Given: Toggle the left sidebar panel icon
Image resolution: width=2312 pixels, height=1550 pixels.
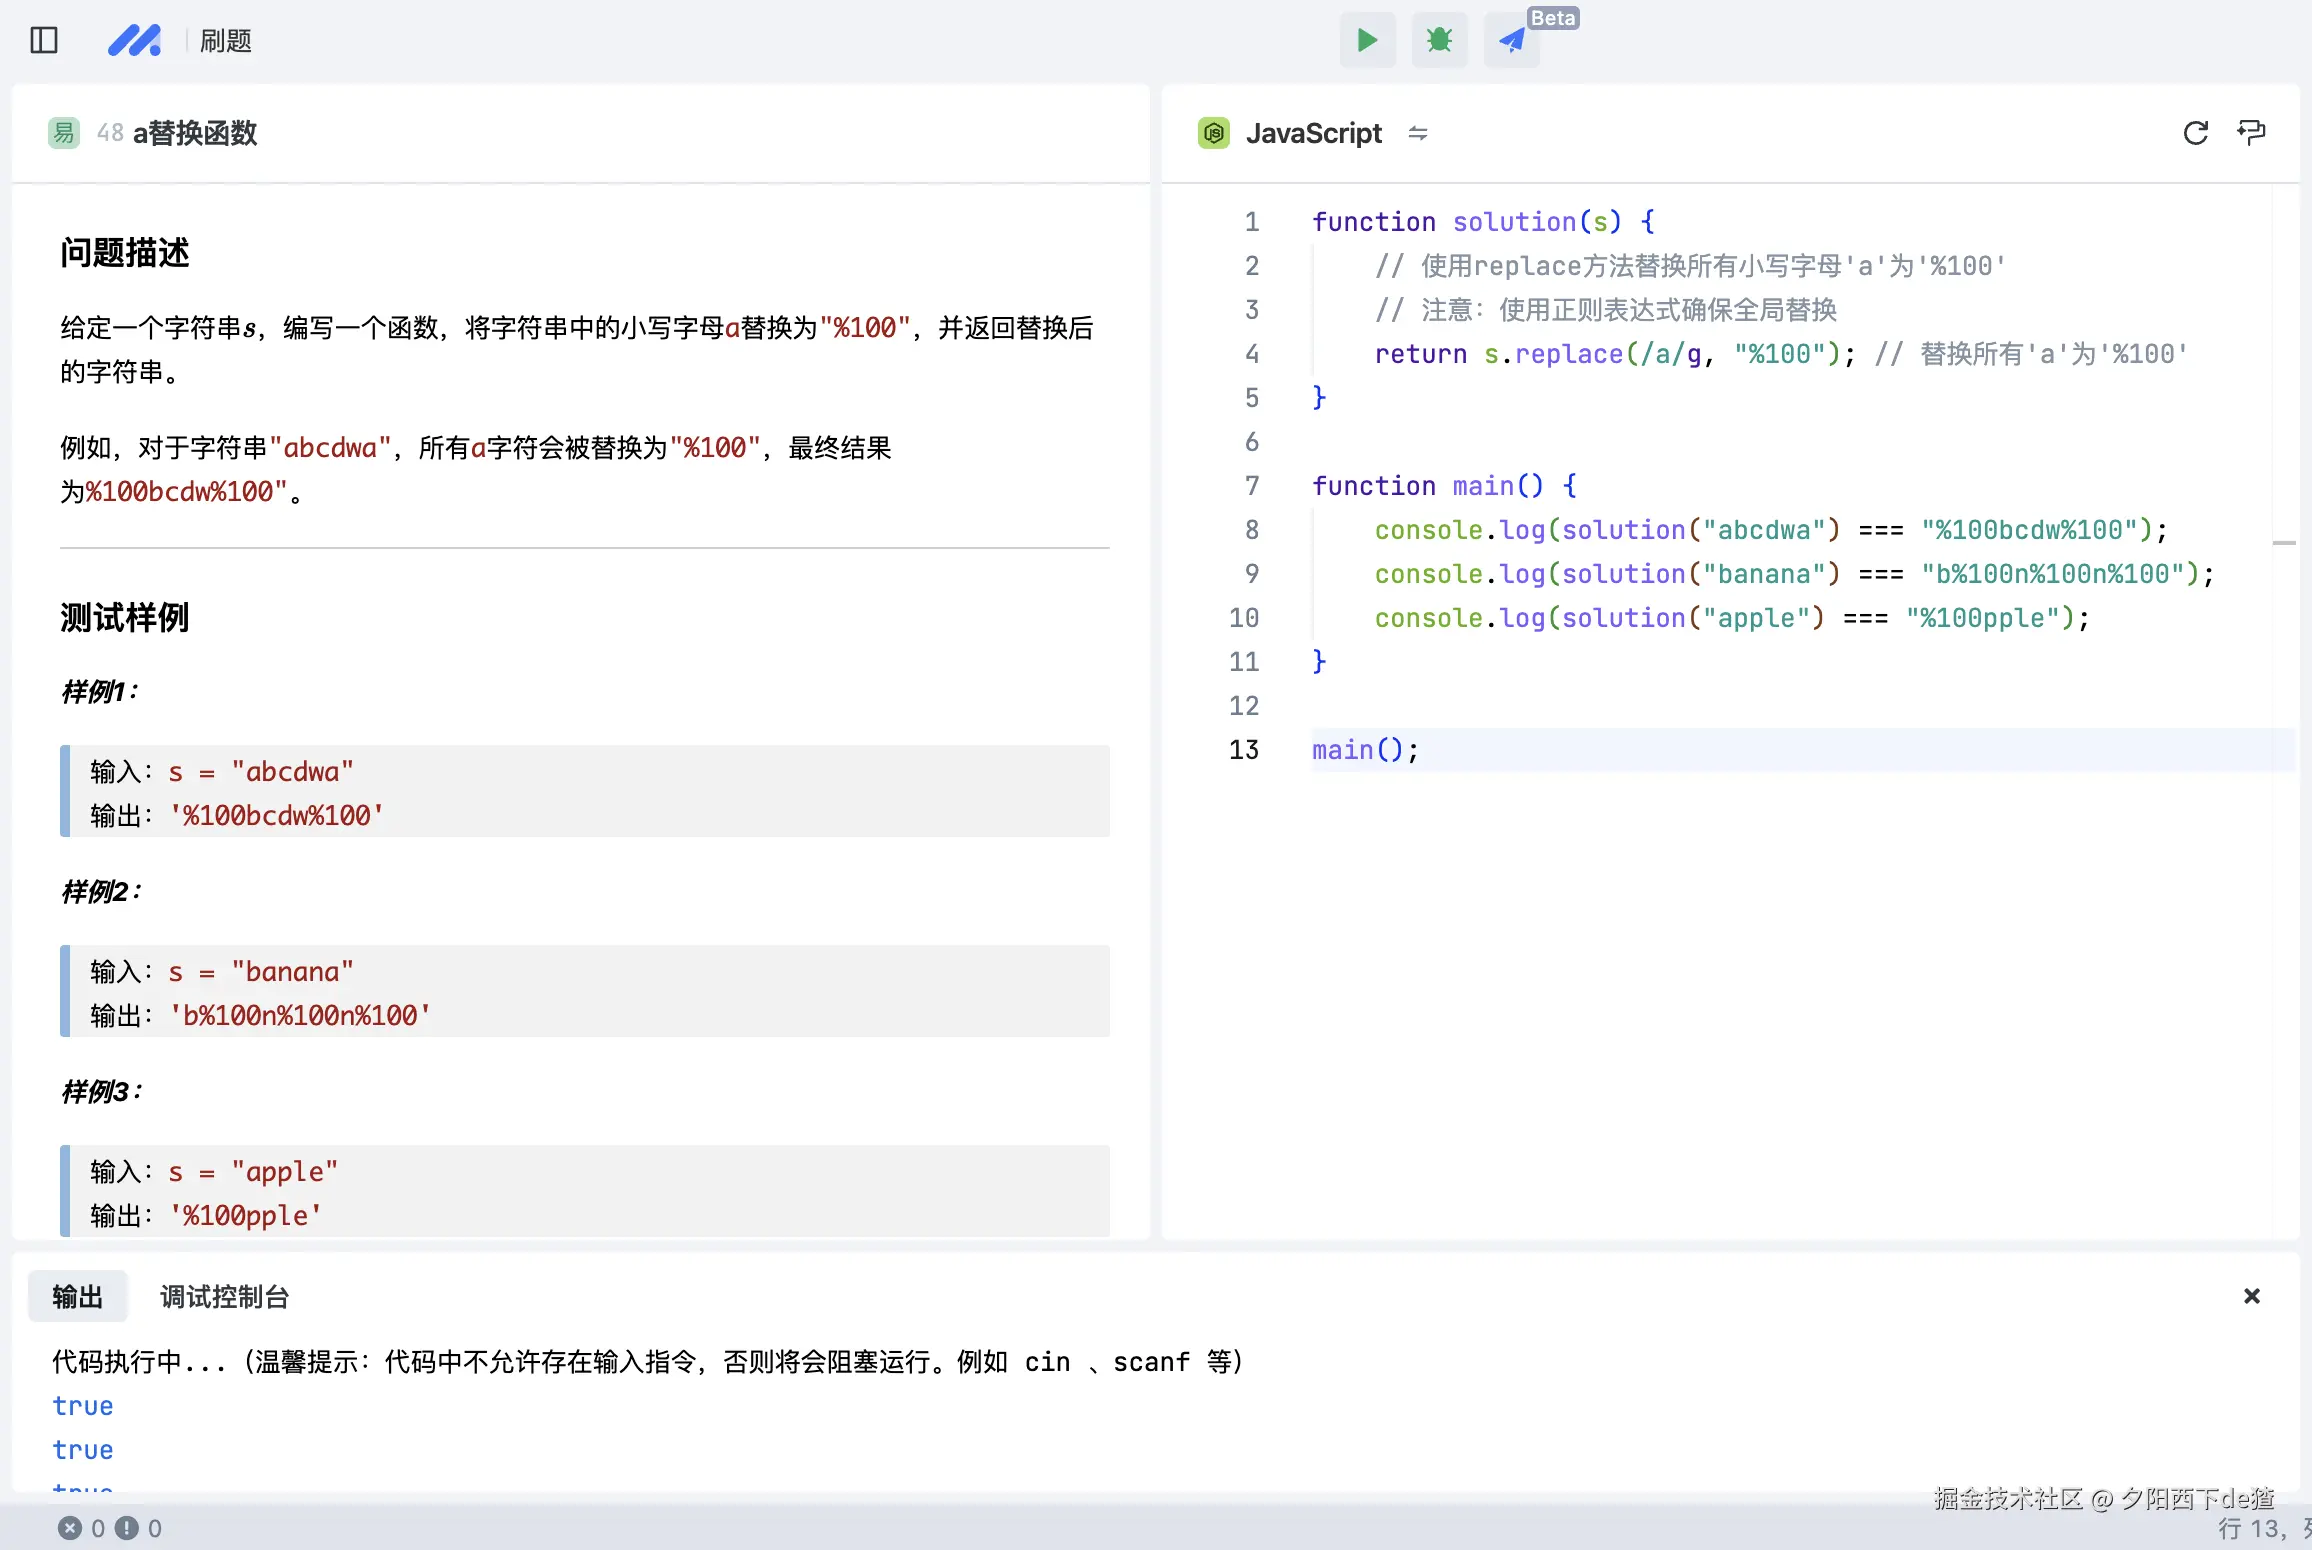Looking at the screenshot, I should pyautogui.click(x=44, y=40).
